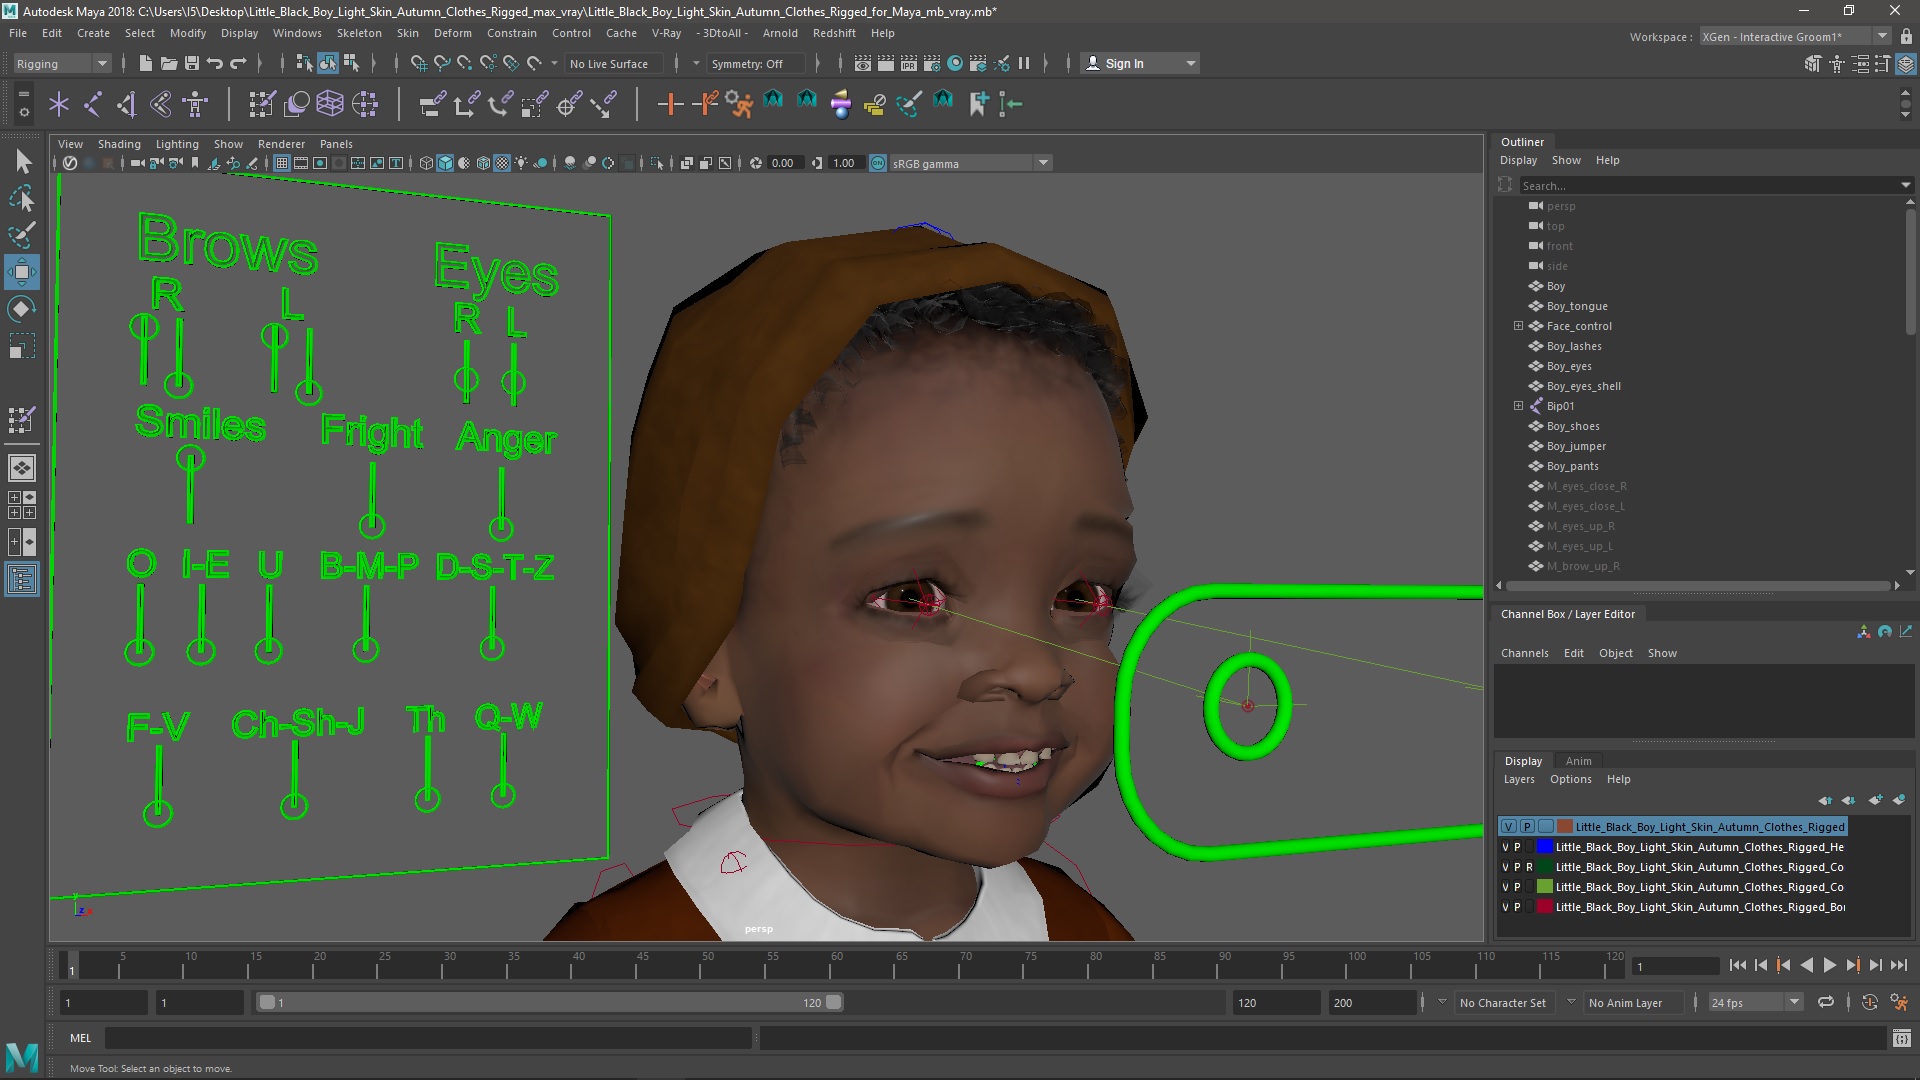Open the Outliner sidebar toggle icon
Image resolution: width=1920 pixels, height=1080 pixels.
(x=22, y=579)
